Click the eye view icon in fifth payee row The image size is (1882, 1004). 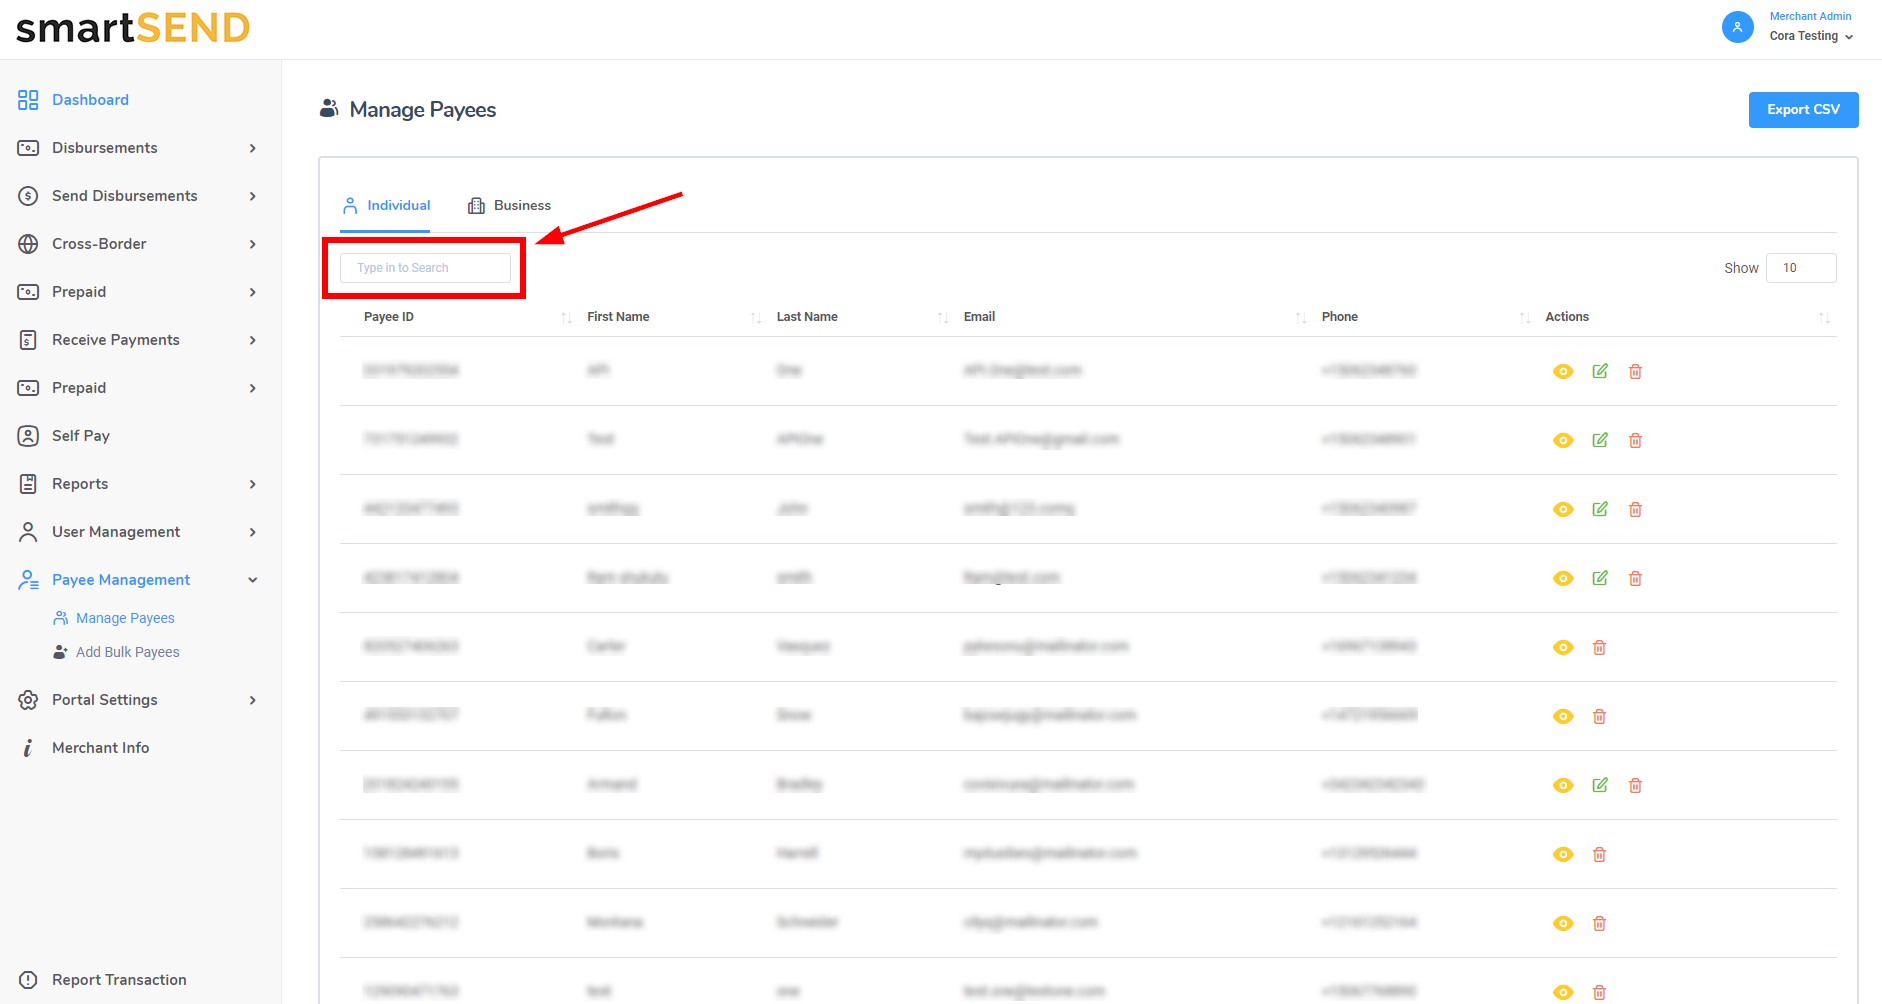pos(1563,648)
